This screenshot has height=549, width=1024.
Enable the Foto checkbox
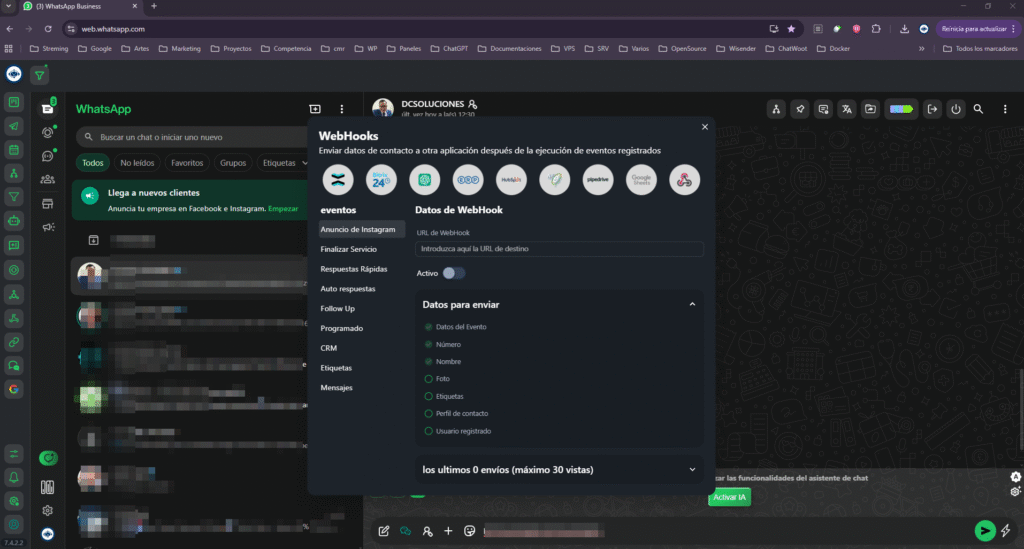click(428, 379)
